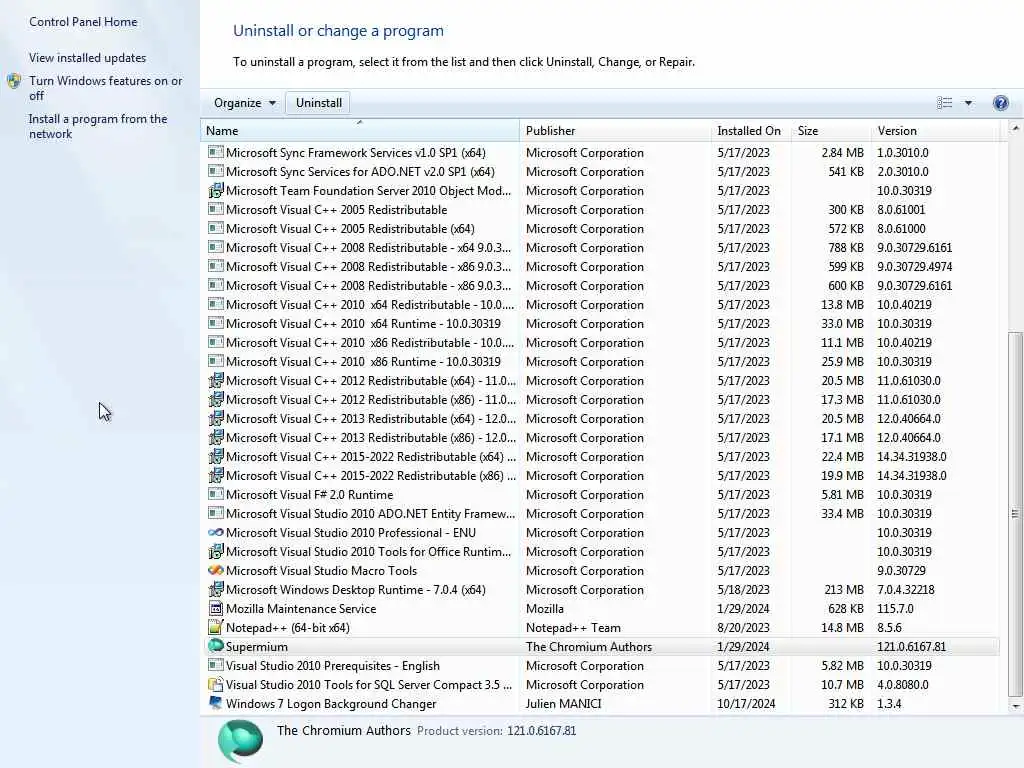1024x768 pixels.
Task: Click the Mozilla publisher cell
Action: tap(545, 609)
